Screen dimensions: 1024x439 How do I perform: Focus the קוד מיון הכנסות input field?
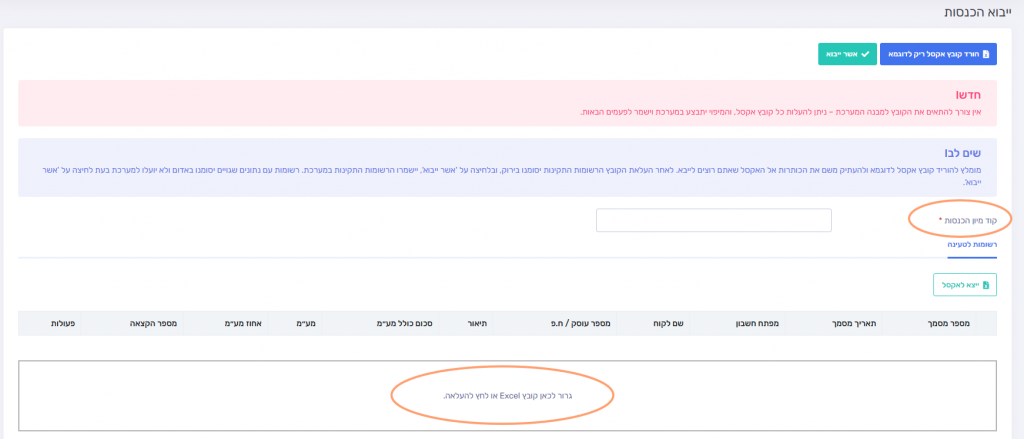[713, 220]
